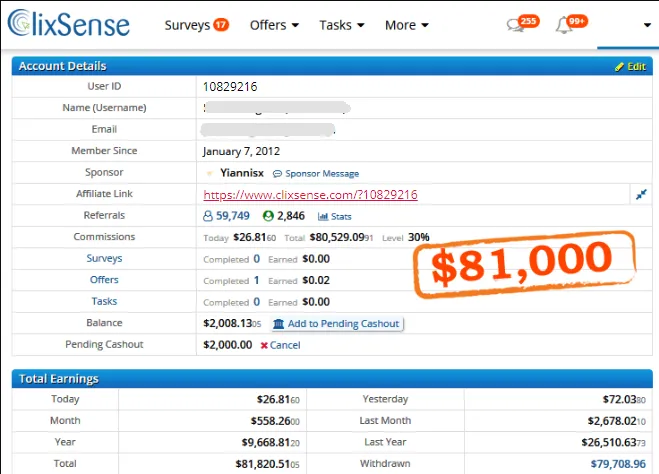Open chat messages icon with 255 badge
Image resolution: width=659 pixels, height=474 pixels.
click(522, 24)
